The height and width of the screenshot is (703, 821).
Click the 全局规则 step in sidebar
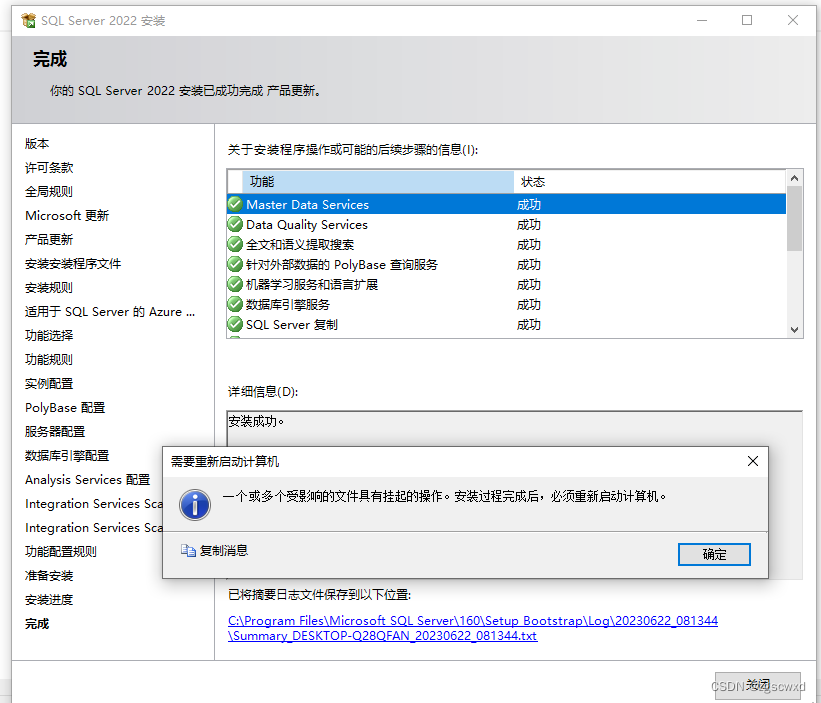click(x=49, y=192)
